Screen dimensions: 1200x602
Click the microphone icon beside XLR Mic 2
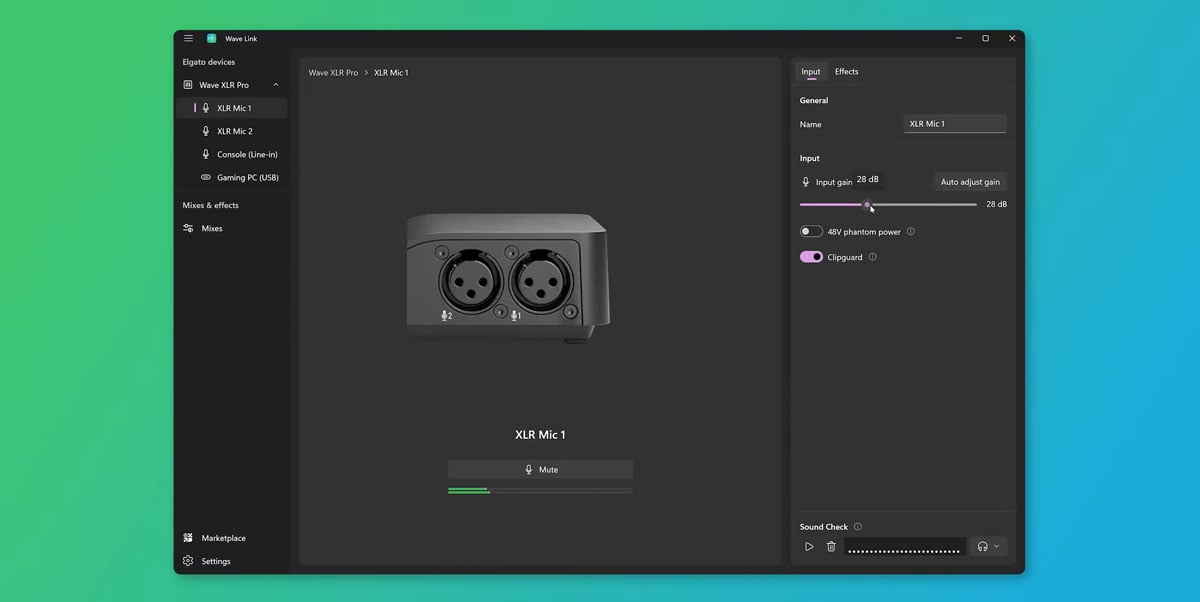coord(206,131)
